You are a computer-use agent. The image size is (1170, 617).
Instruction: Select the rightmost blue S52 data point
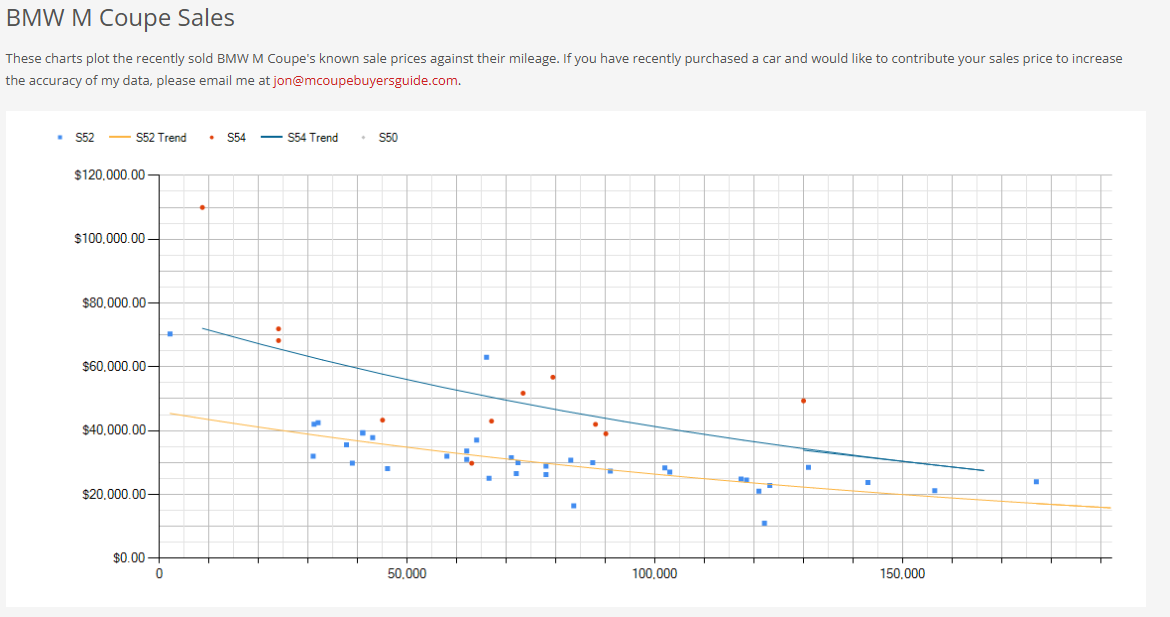tap(1036, 482)
